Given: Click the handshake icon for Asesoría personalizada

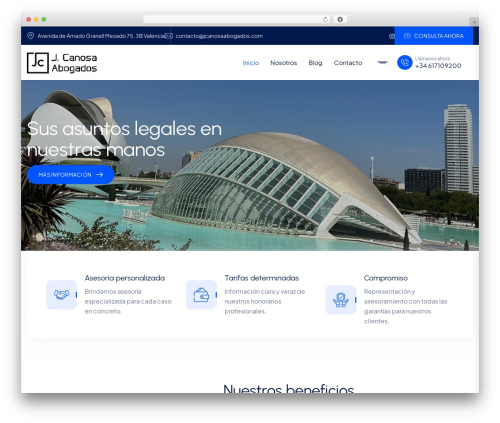Looking at the screenshot, I should 61,295.
